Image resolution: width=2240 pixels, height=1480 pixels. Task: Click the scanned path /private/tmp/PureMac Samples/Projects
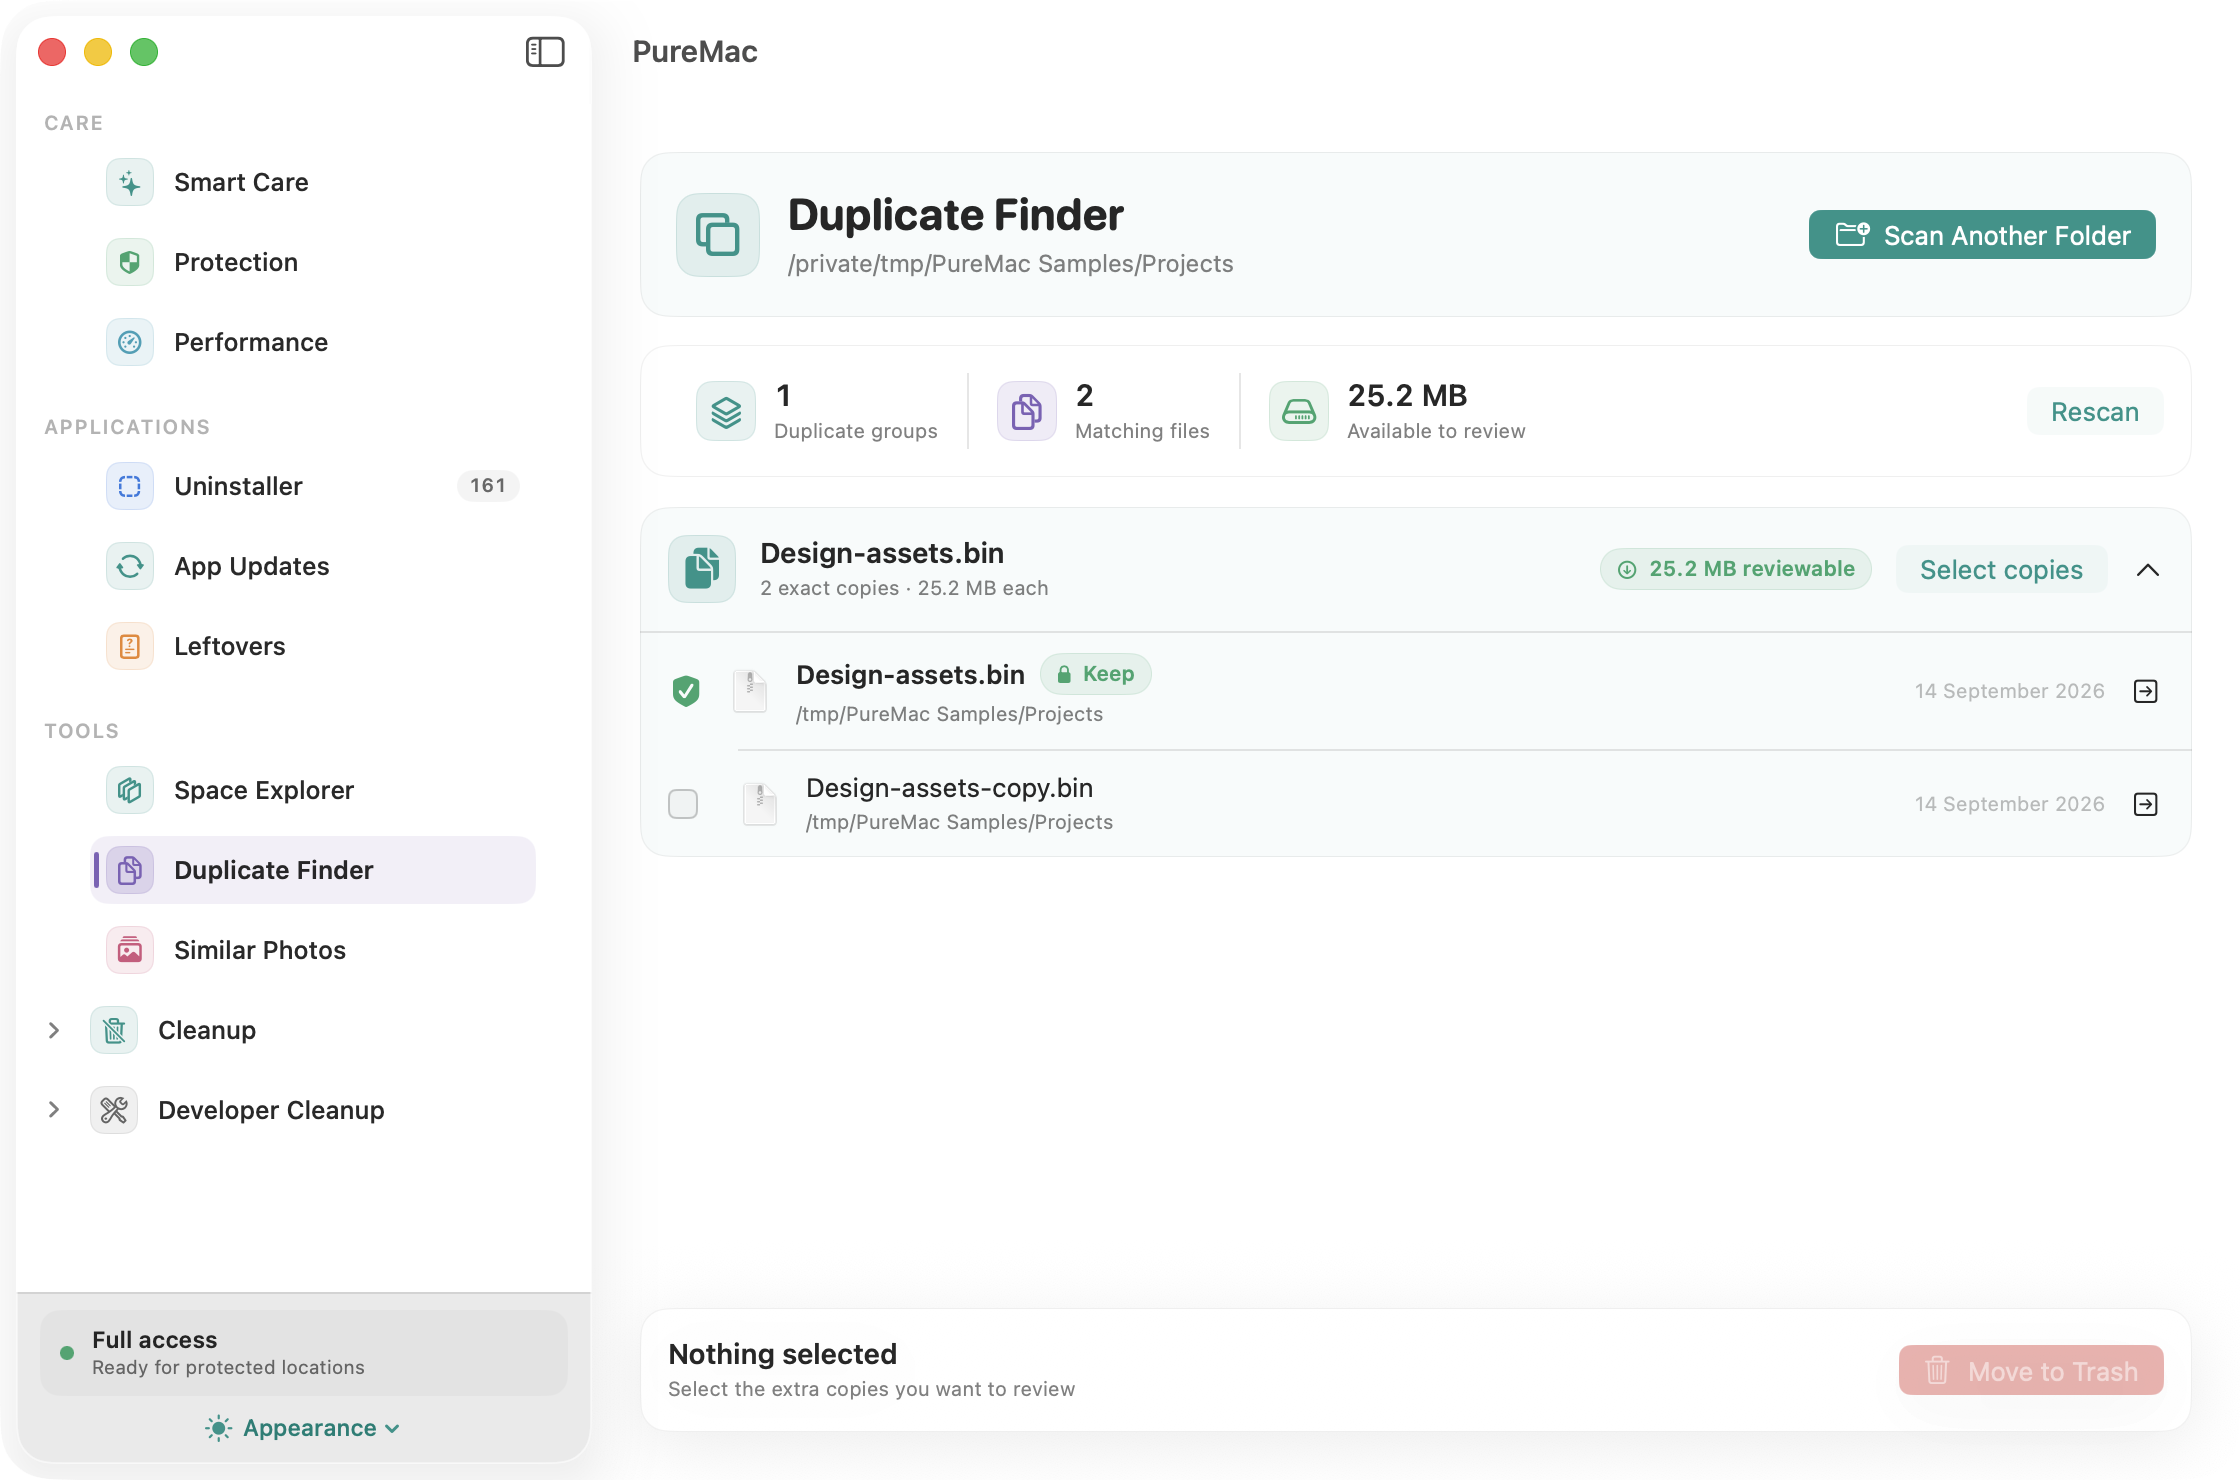(1010, 264)
